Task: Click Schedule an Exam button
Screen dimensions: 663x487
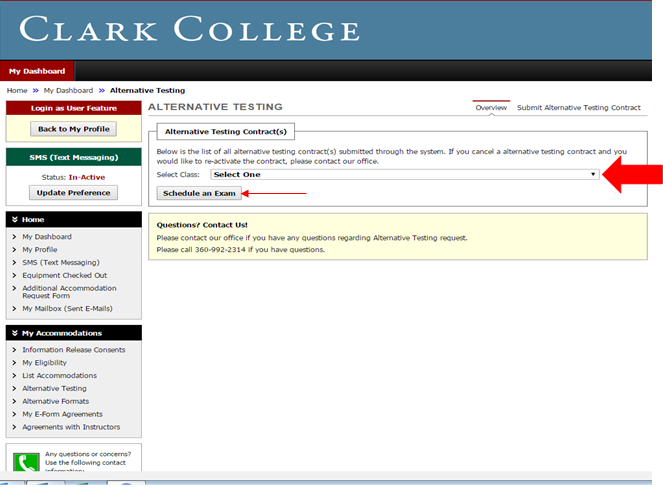Action: [x=199, y=193]
